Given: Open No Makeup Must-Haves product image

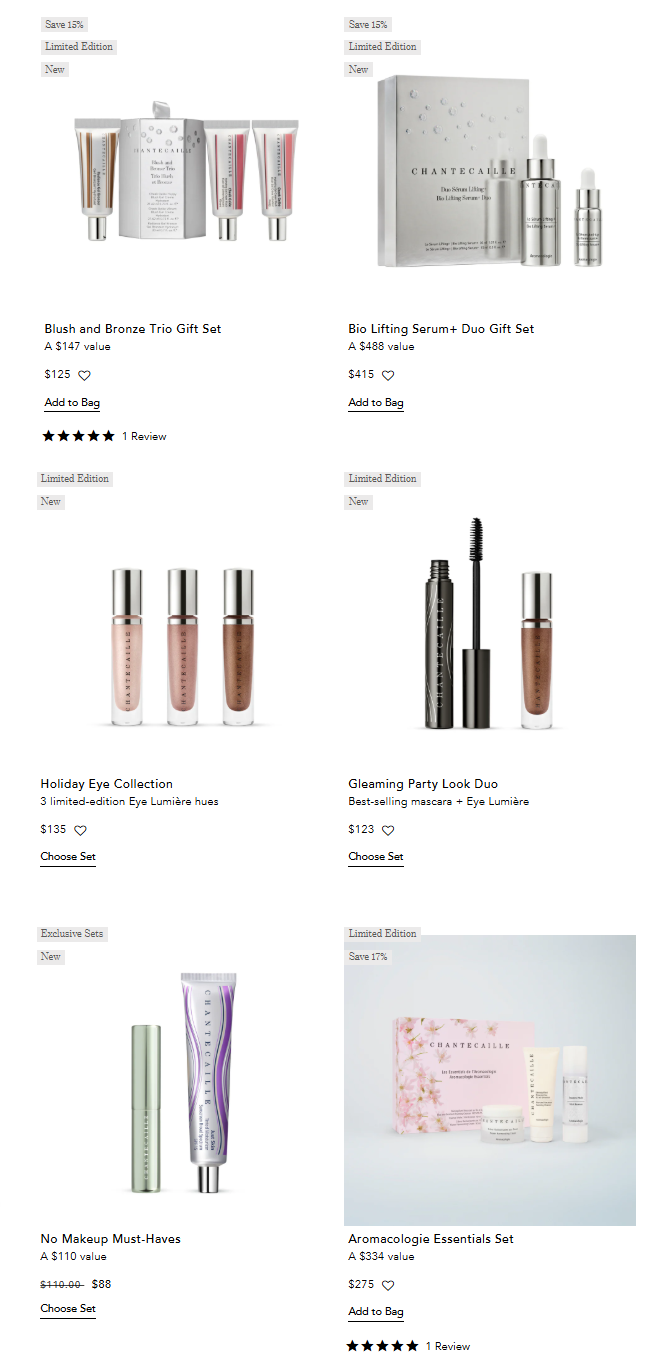Looking at the screenshot, I should pos(185,1080).
